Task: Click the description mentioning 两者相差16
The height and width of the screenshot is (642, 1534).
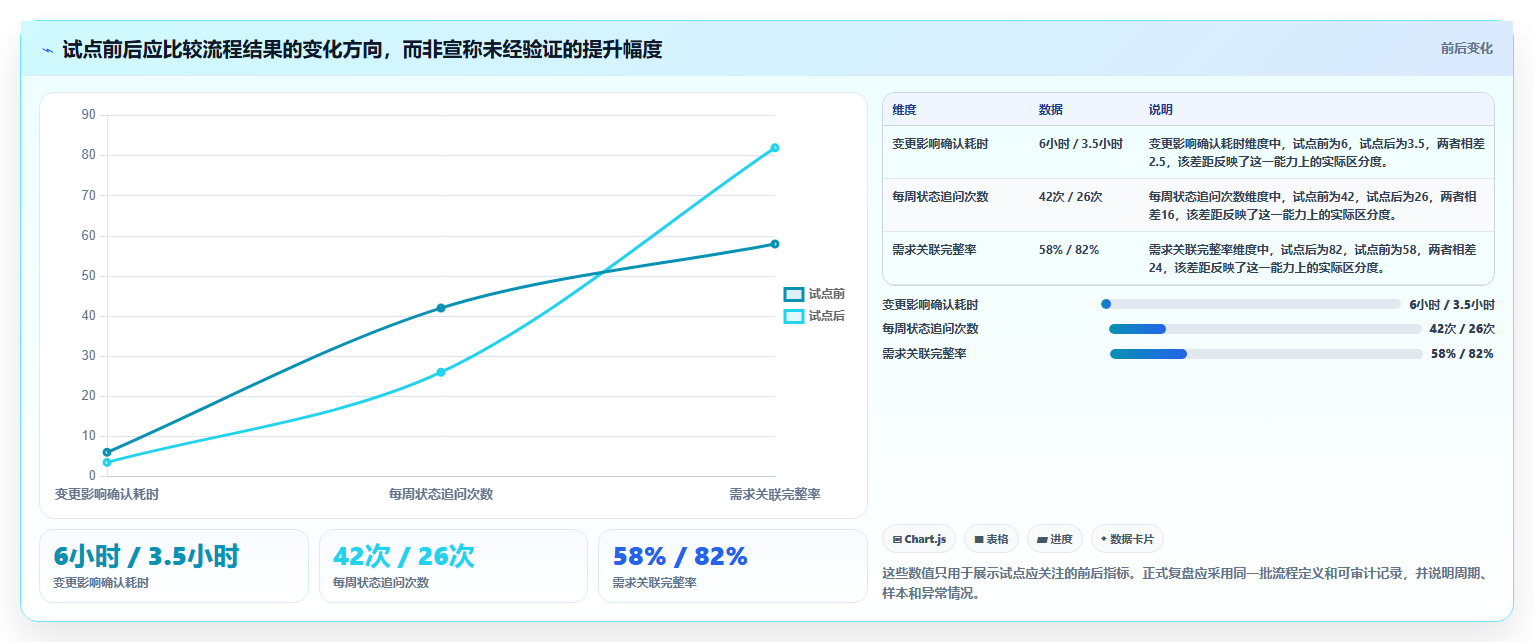Action: coord(1314,205)
